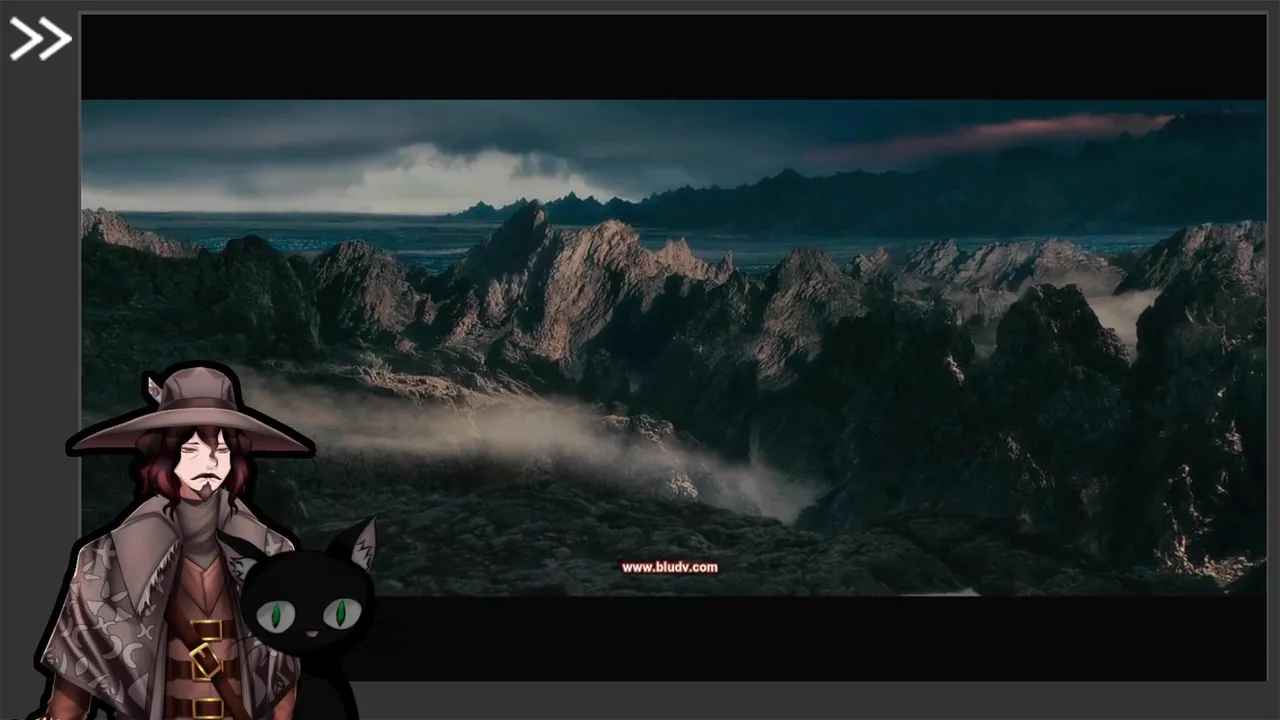Click the mountain landscape video frame
The width and height of the screenshot is (1280, 720).
(673, 347)
